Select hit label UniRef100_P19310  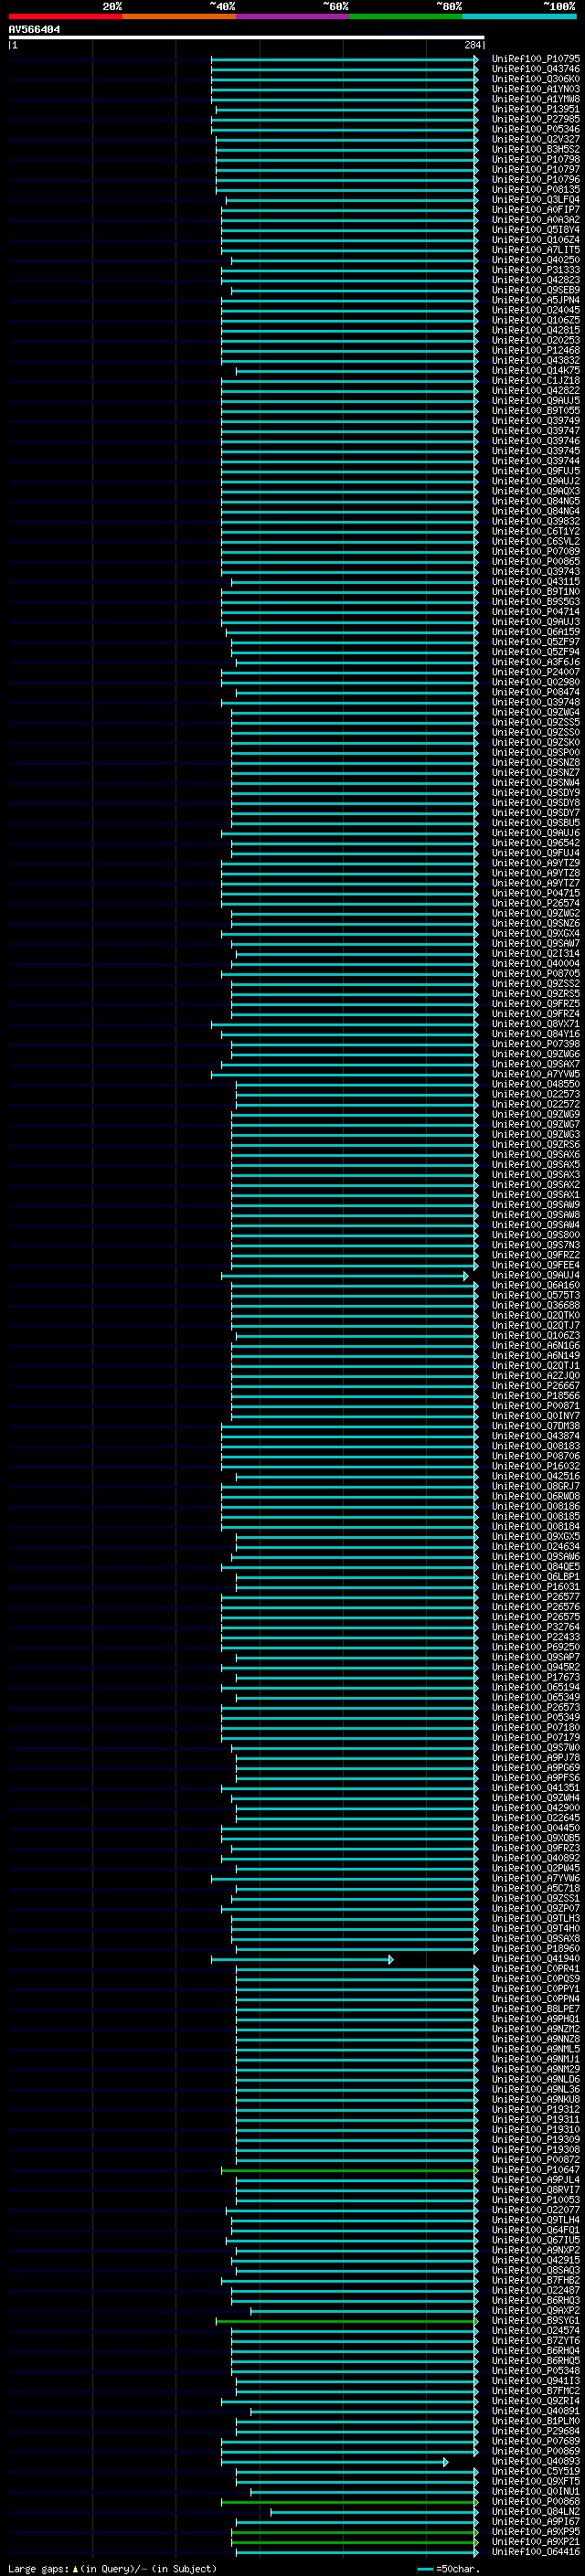[536, 2130]
